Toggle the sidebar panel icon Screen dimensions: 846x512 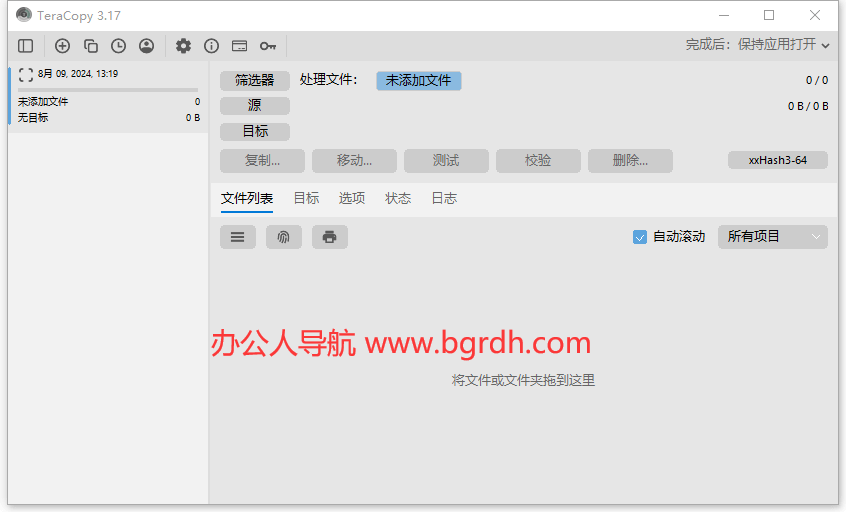coord(26,45)
